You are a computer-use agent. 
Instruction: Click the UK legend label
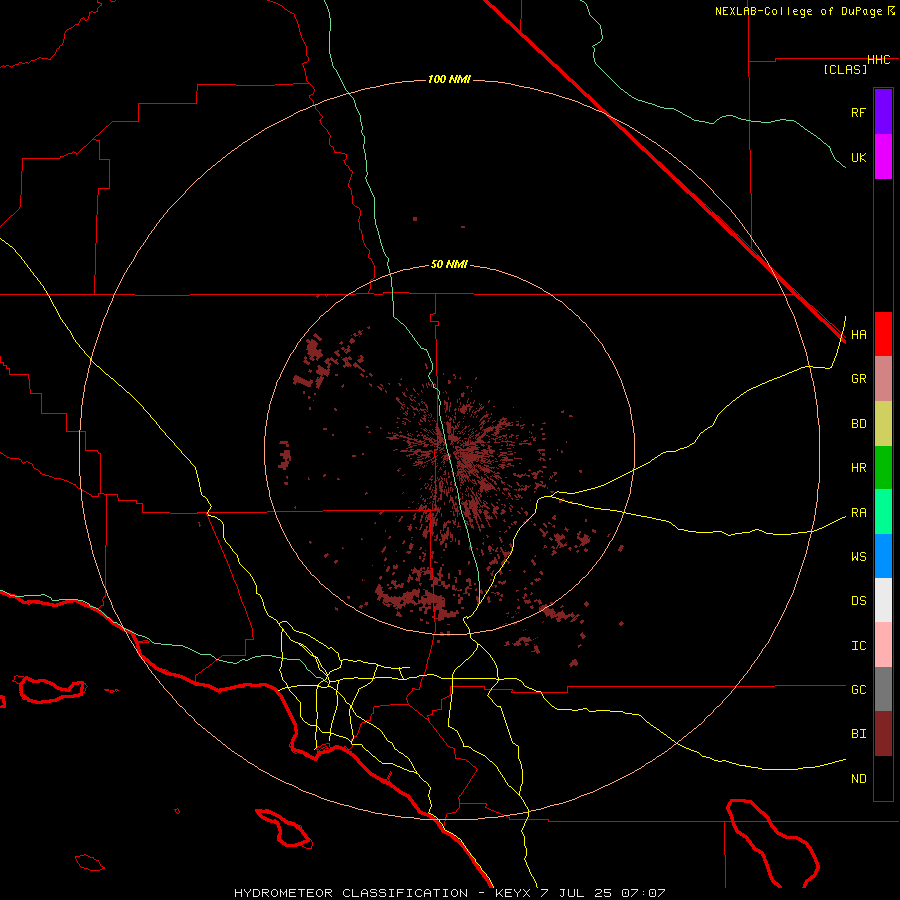pos(858,157)
